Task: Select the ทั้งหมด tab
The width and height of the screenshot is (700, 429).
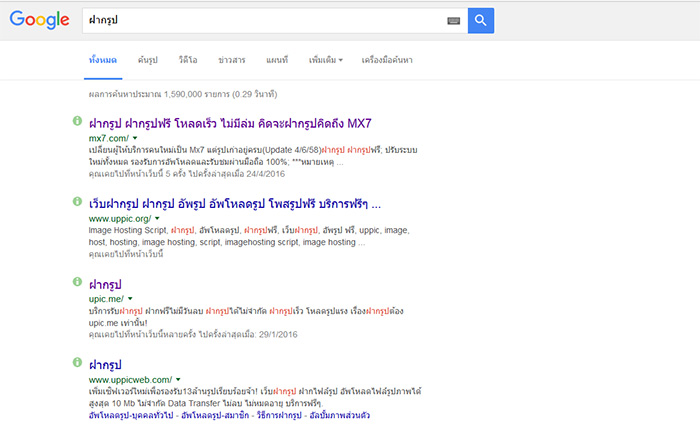Action: click(103, 60)
